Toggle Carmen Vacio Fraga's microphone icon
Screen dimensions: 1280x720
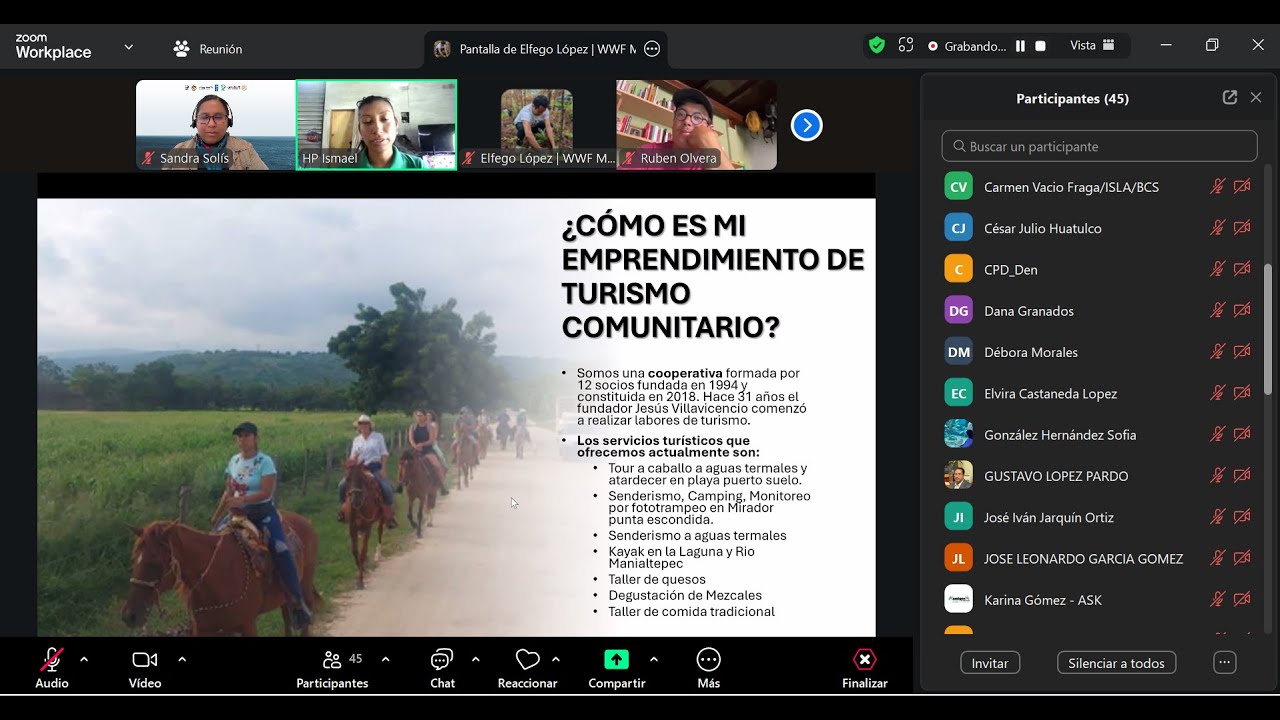click(1217, 187)
